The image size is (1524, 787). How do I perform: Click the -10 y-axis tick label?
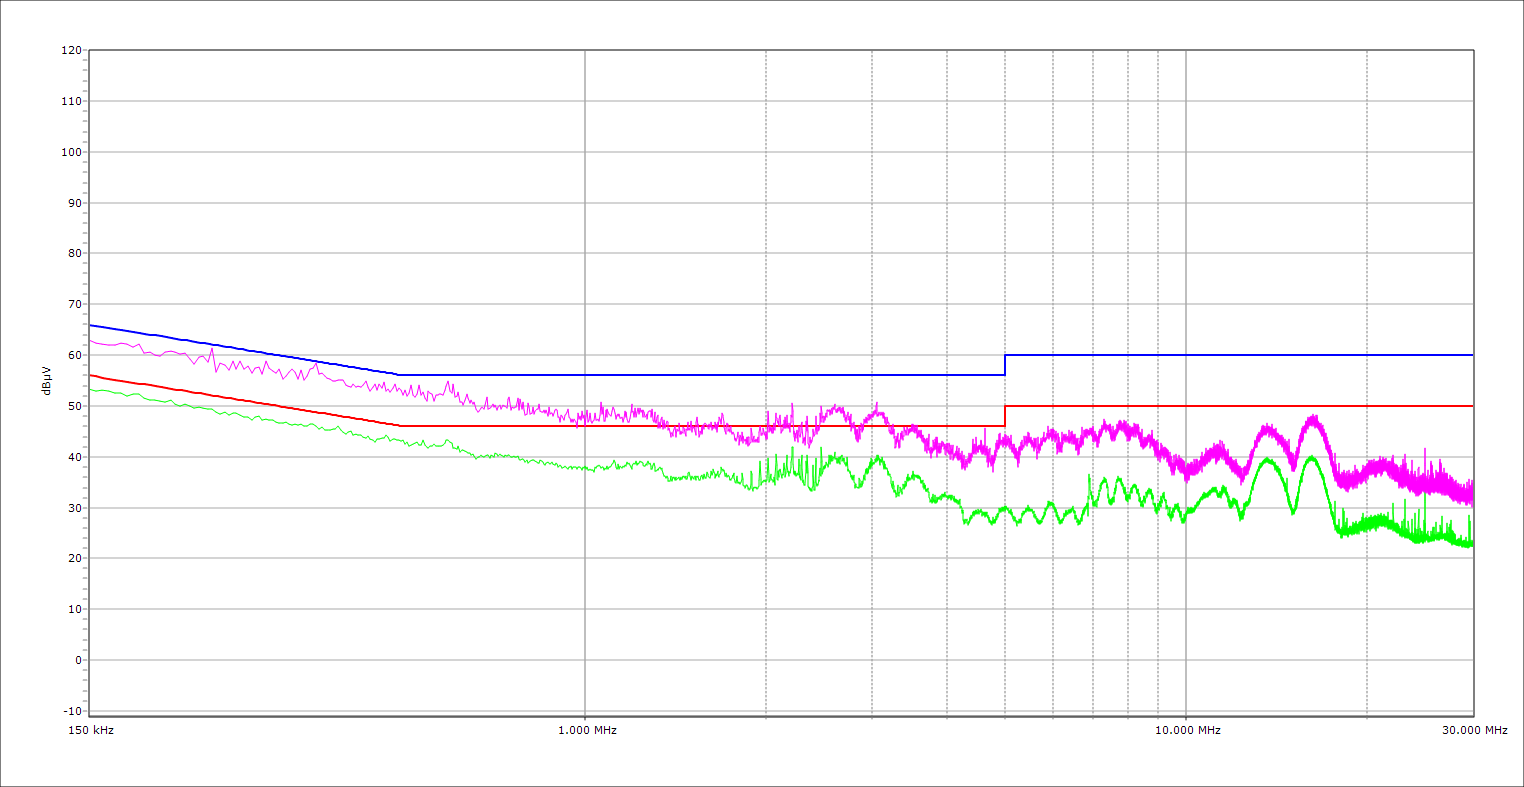click(71, 711)
